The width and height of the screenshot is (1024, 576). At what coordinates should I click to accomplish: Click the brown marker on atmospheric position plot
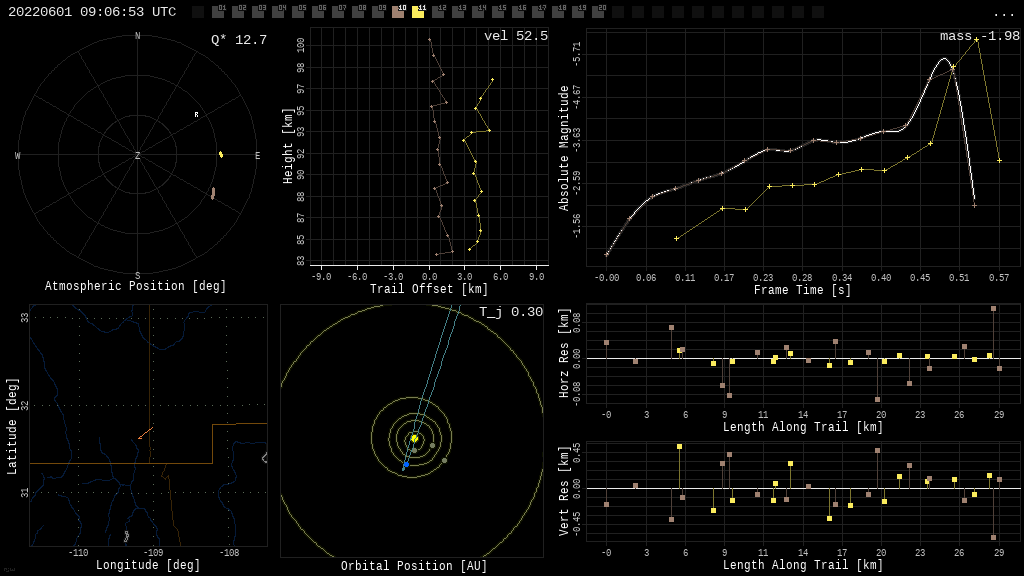coord(212,193)
